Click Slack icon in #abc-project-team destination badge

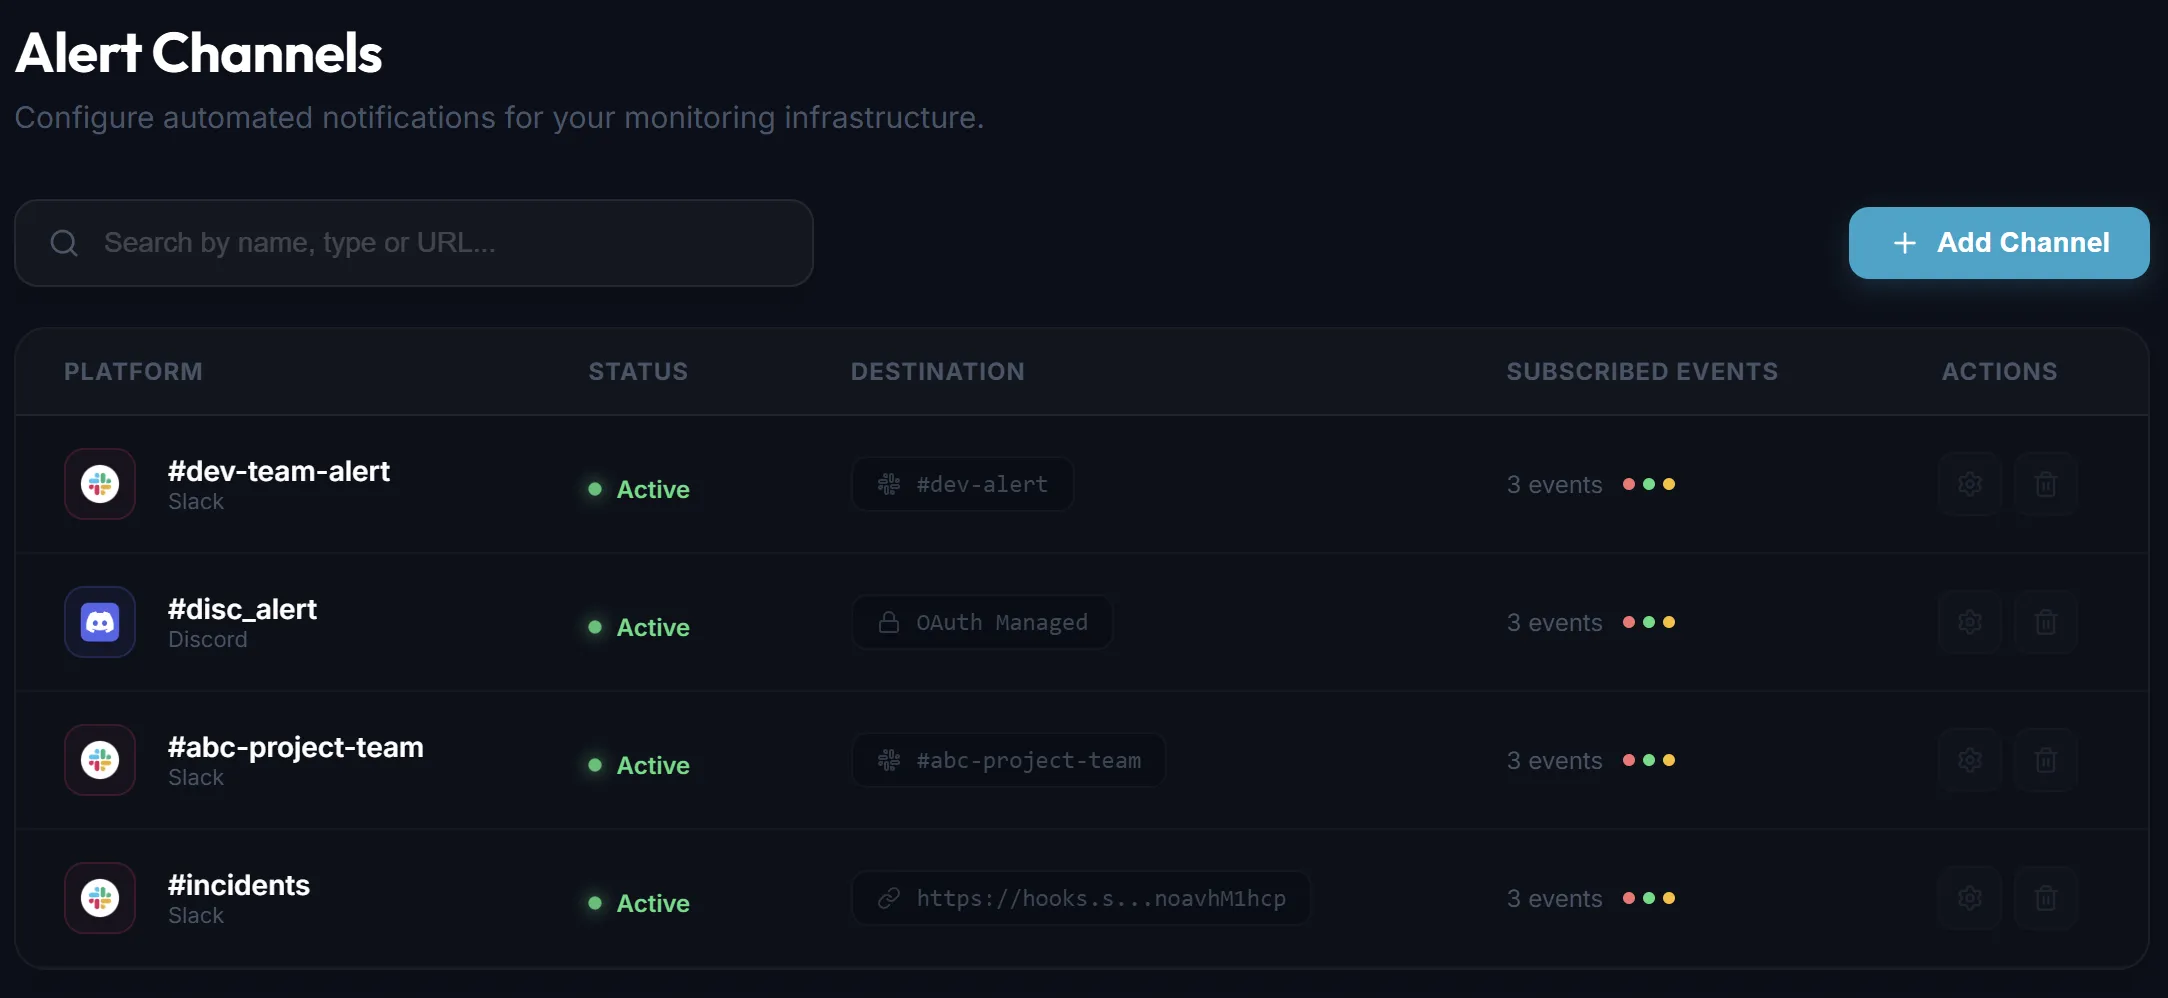889,760
